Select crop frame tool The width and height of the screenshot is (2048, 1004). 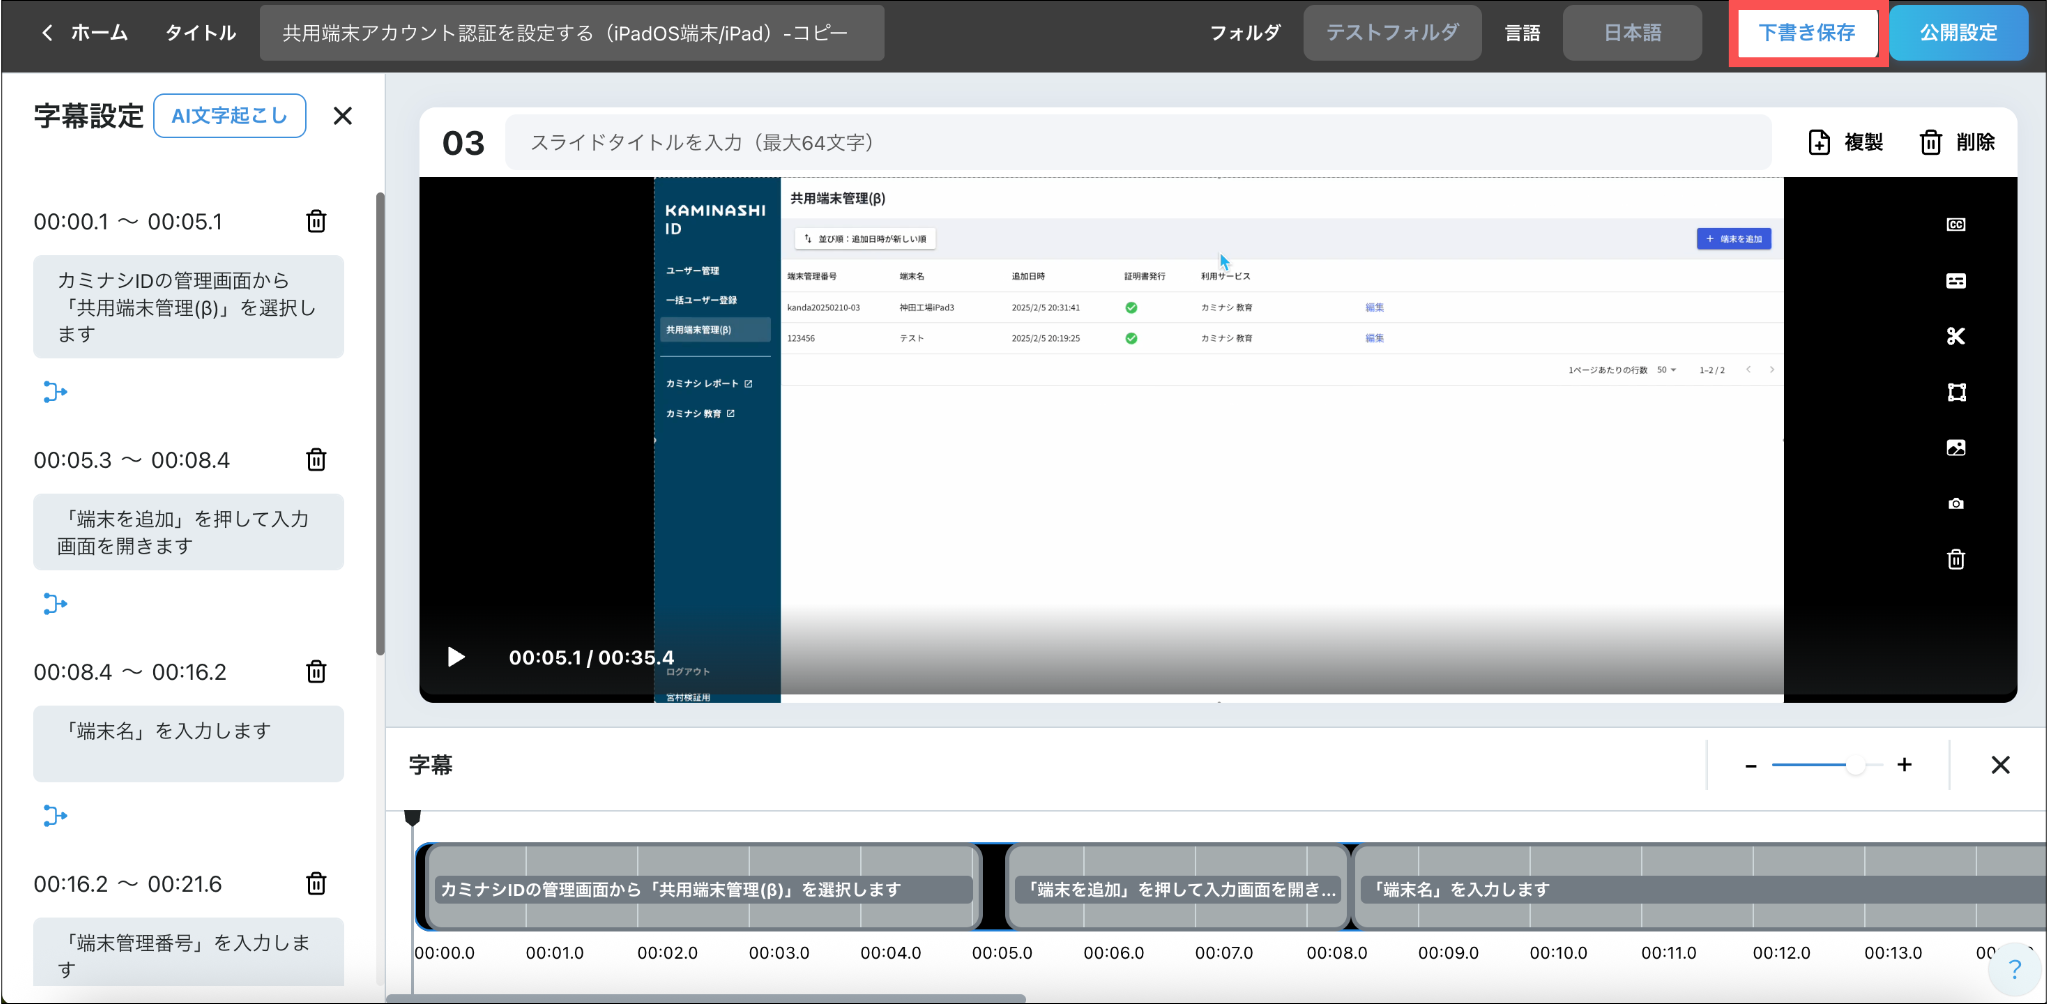point(1956,392)
